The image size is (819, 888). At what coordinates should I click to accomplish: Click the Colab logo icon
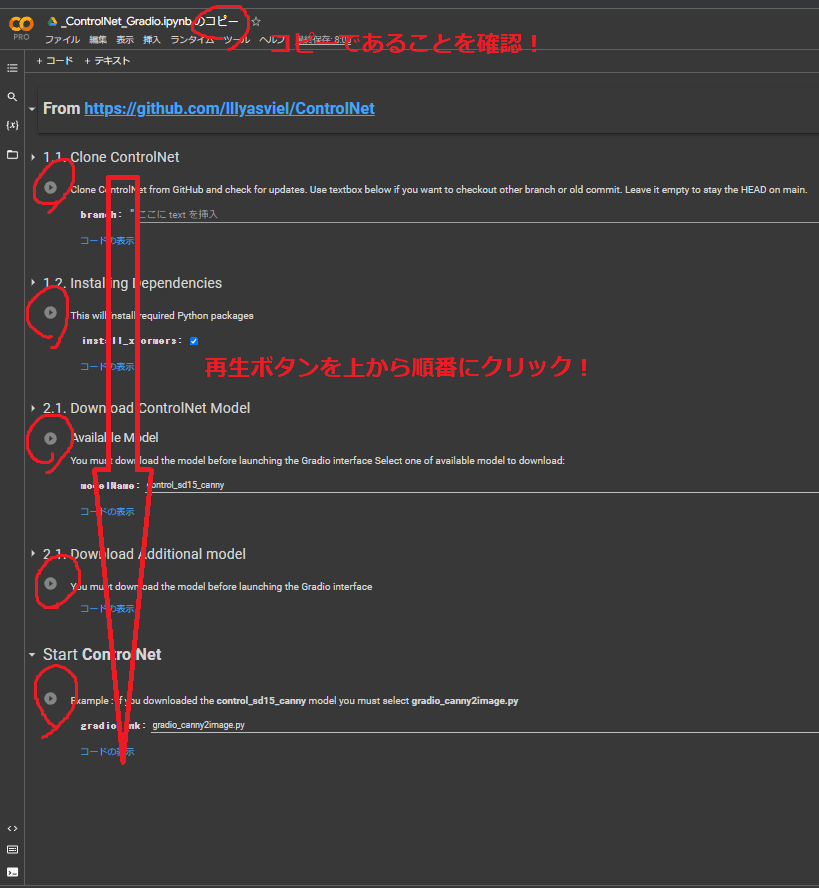(21, 24)
